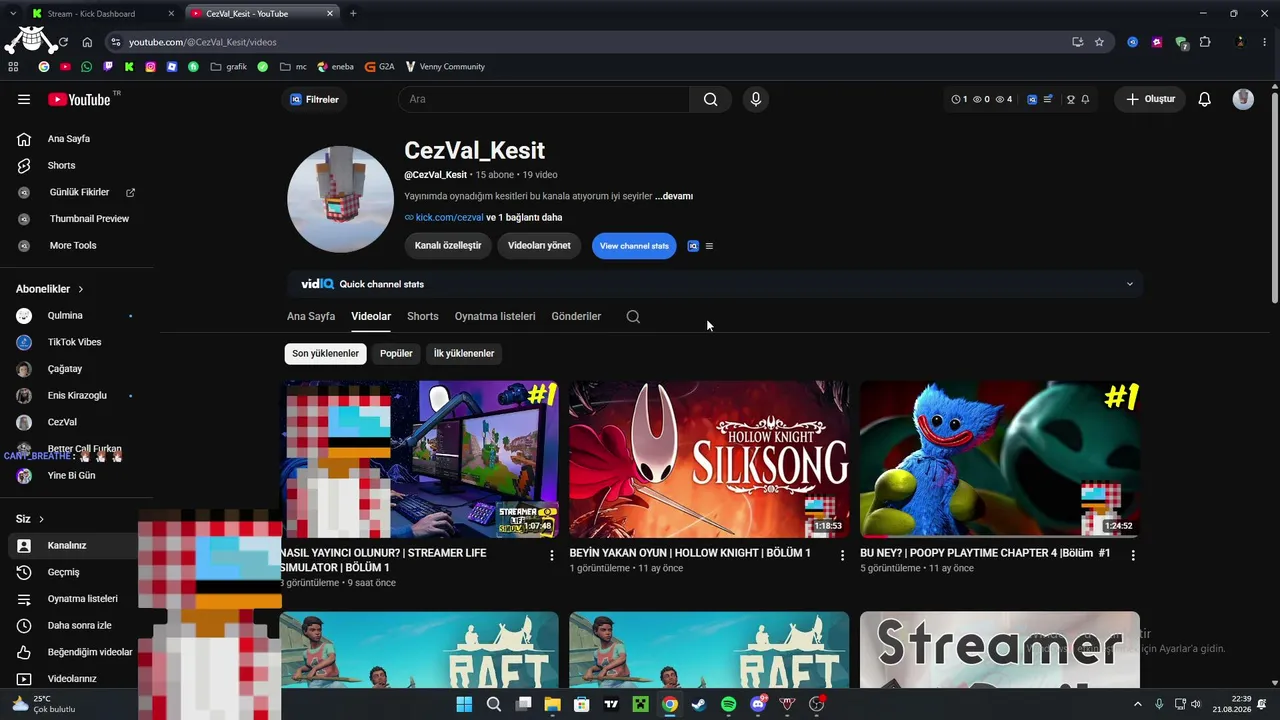Open the account avatar menu

pyautogui.click(x=1243, y=99)
